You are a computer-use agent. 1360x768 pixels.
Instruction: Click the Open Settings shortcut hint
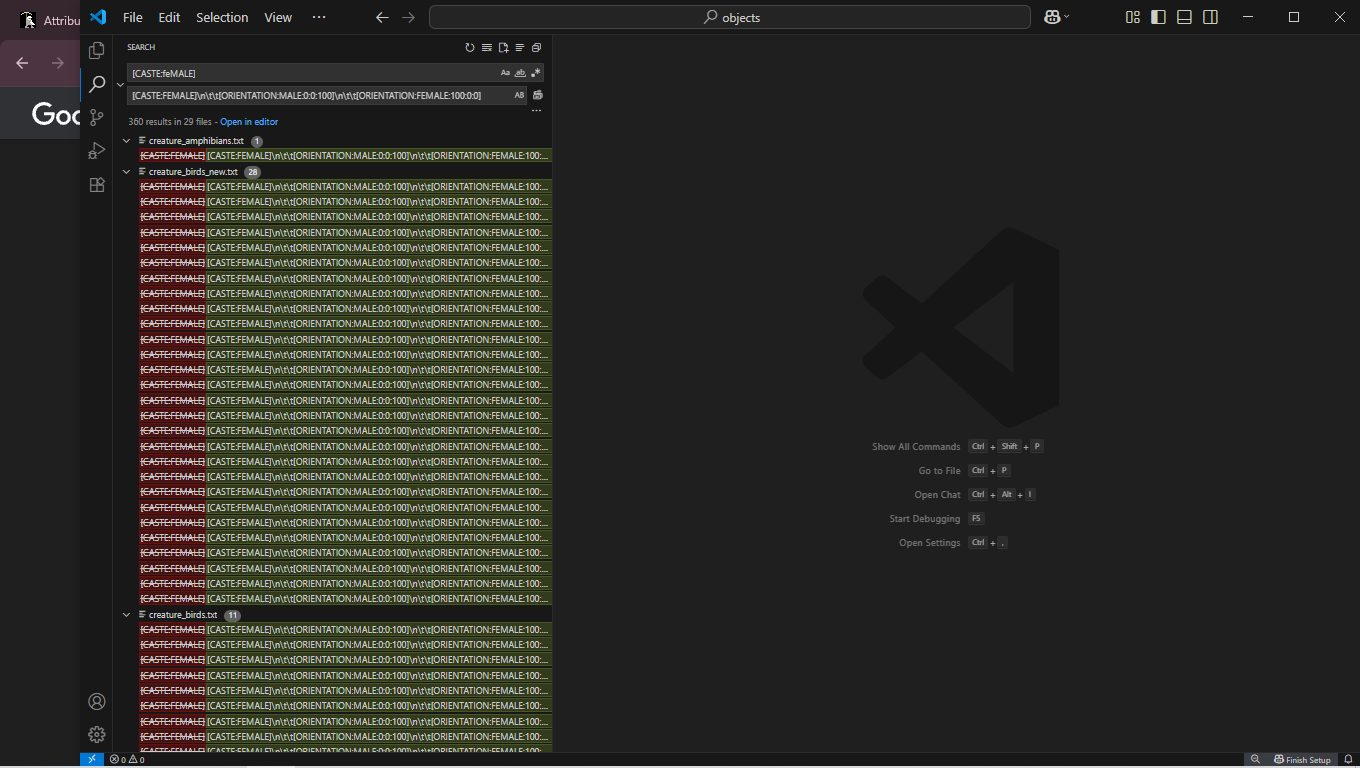pos(953,543)
